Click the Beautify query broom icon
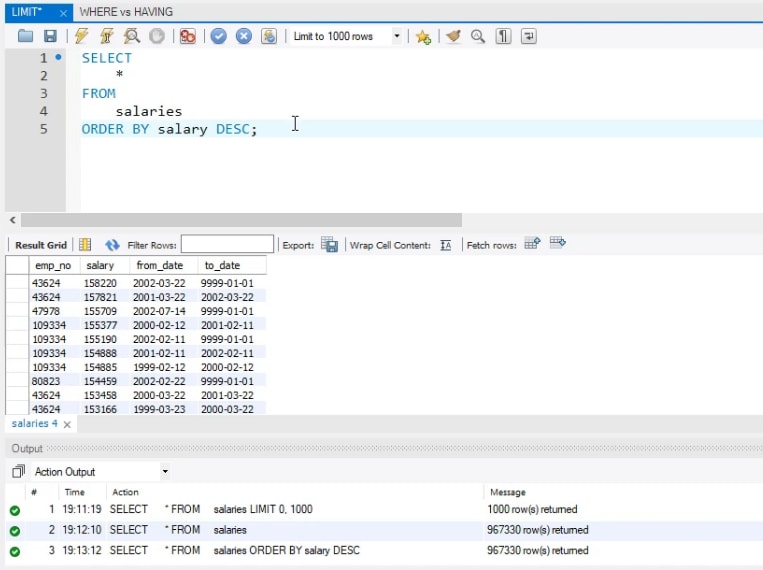The width and height of the screenshot is (763, 570). (454, 36)
